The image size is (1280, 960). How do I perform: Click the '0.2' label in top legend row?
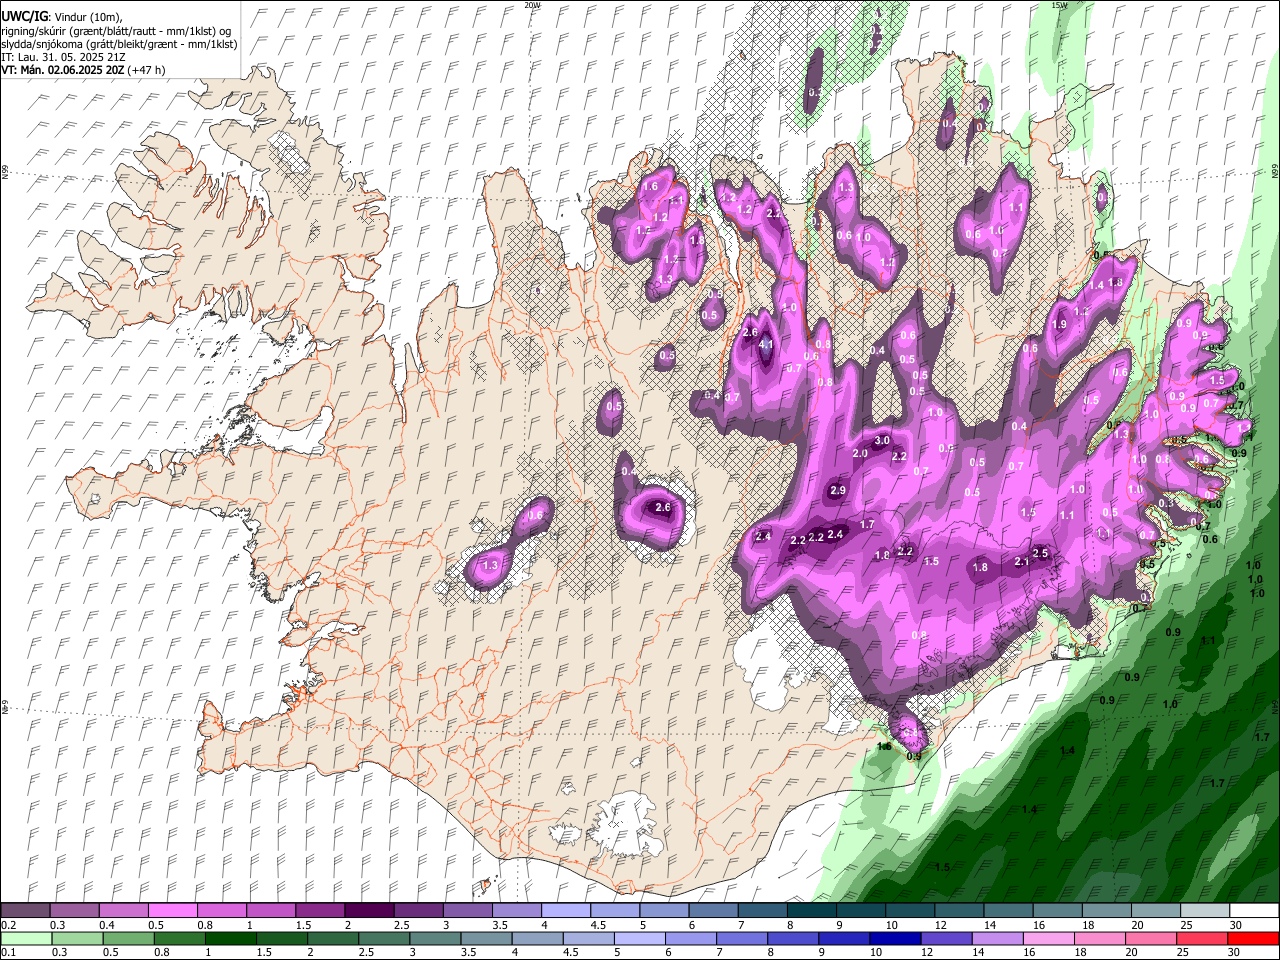coord(8,925)
